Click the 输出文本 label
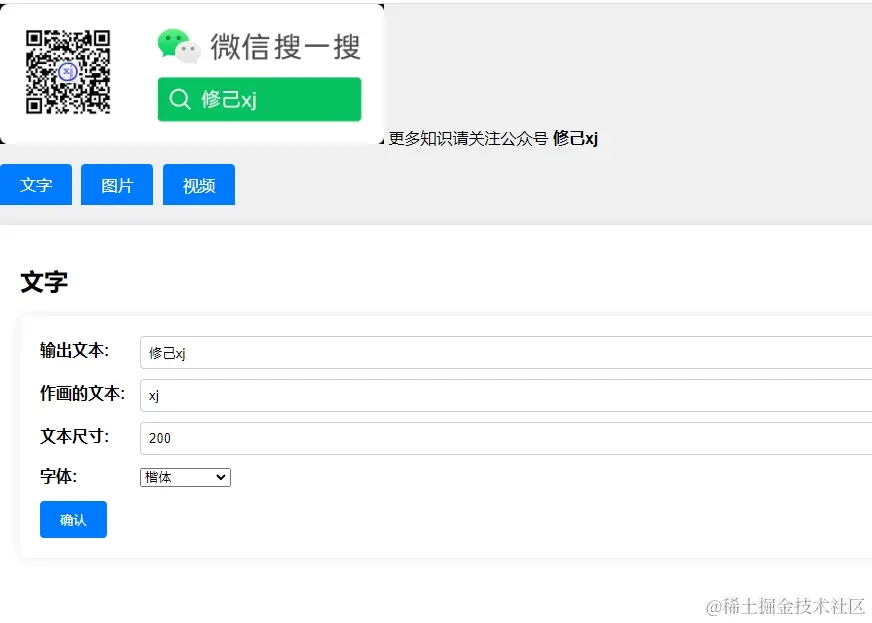The width and height of the screenshot is (872, 623). (75, 350)
